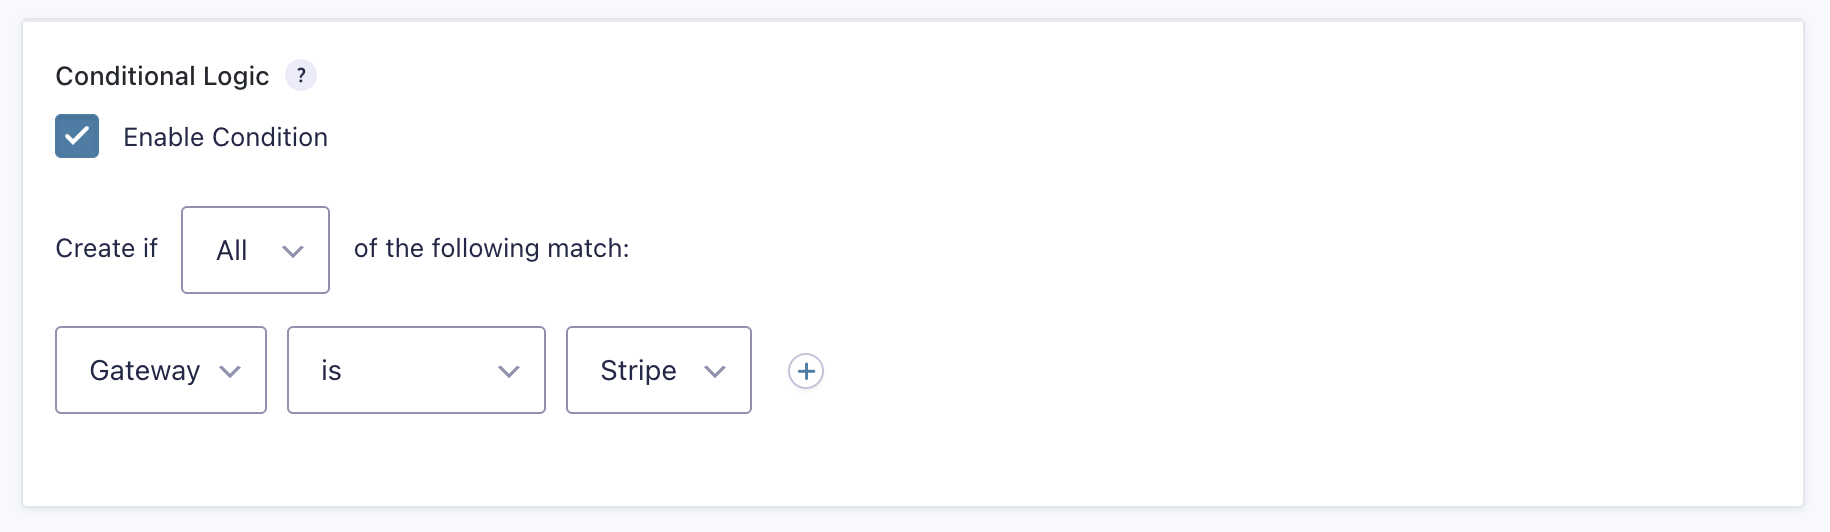
Task: Click the Conditional Logic help question-mark icon
Action: point(301,75)
